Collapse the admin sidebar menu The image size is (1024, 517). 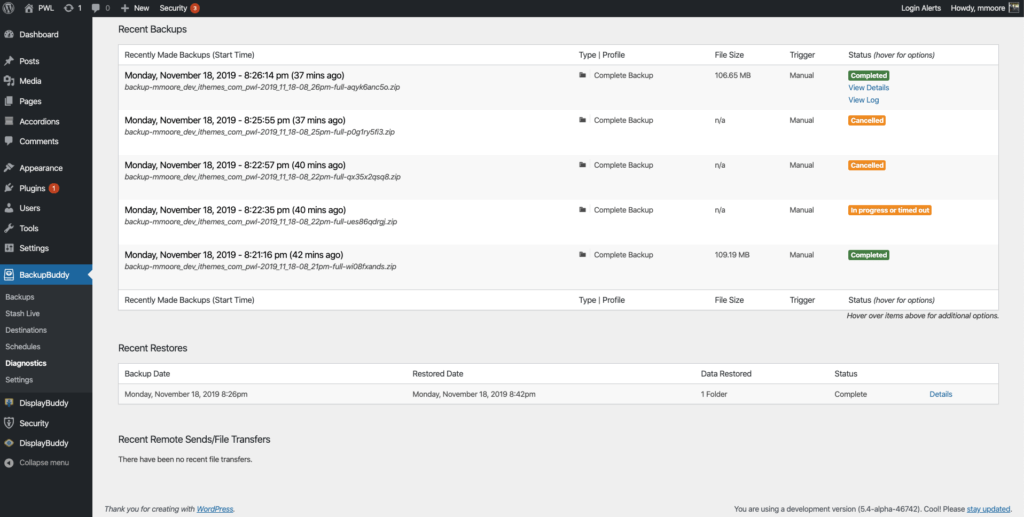pos(37,463)
